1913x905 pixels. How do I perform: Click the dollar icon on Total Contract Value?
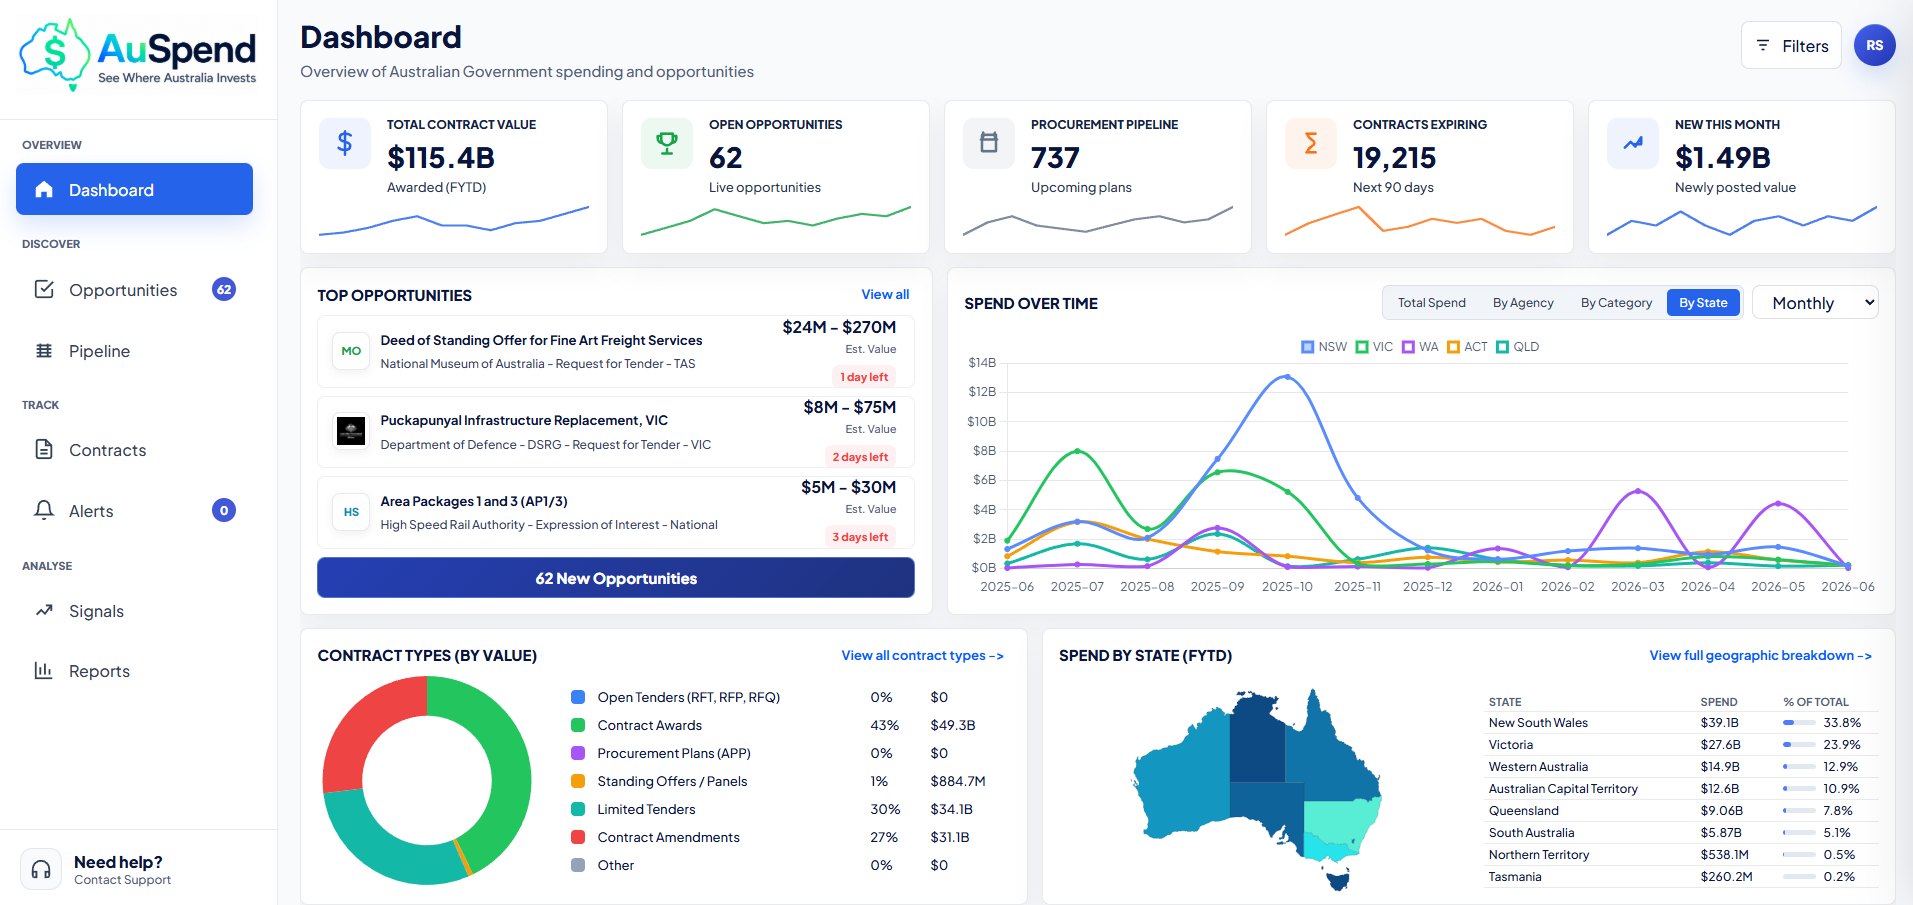tap(345, 143)
